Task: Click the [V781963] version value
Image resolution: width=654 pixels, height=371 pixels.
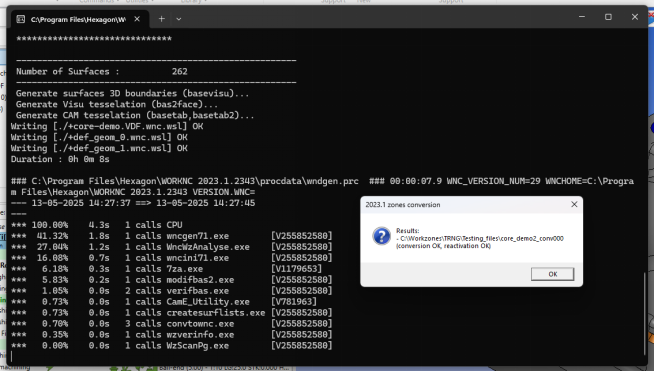Action: (x=294, y=302)
